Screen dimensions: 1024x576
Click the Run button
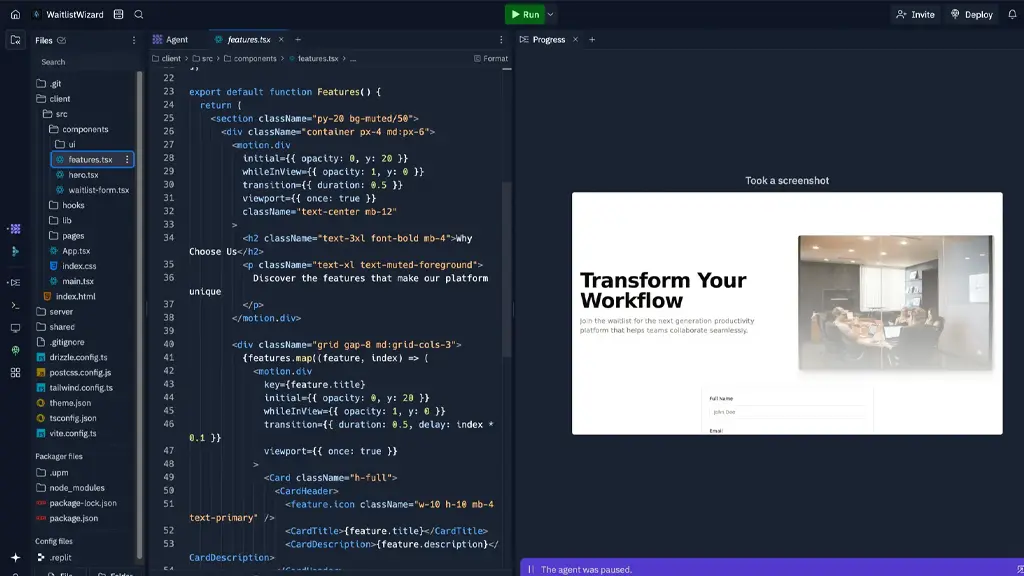pyautogui.click(x=524, y=14)
